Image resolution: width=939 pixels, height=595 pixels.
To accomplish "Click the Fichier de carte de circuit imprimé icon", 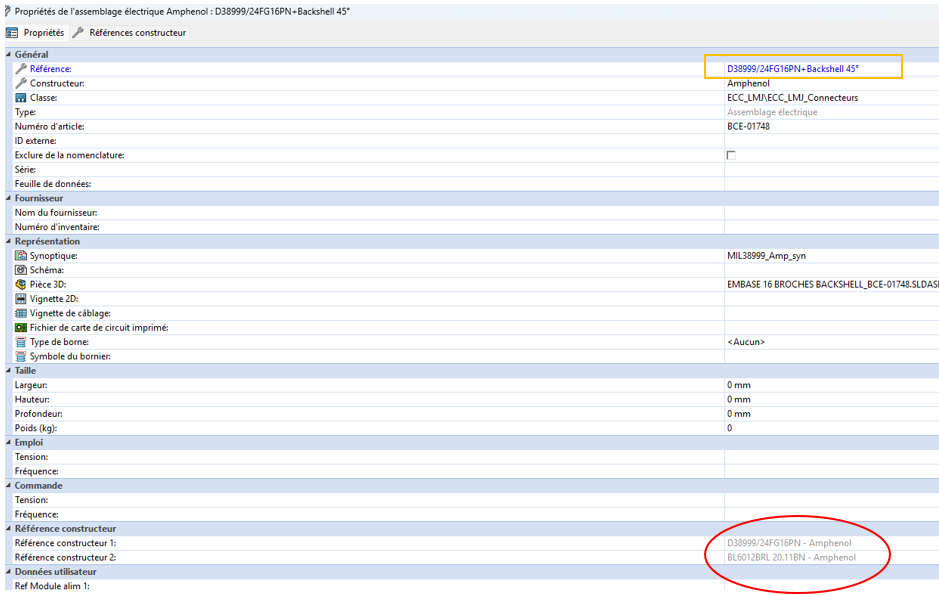I will (x=20, y=328).
